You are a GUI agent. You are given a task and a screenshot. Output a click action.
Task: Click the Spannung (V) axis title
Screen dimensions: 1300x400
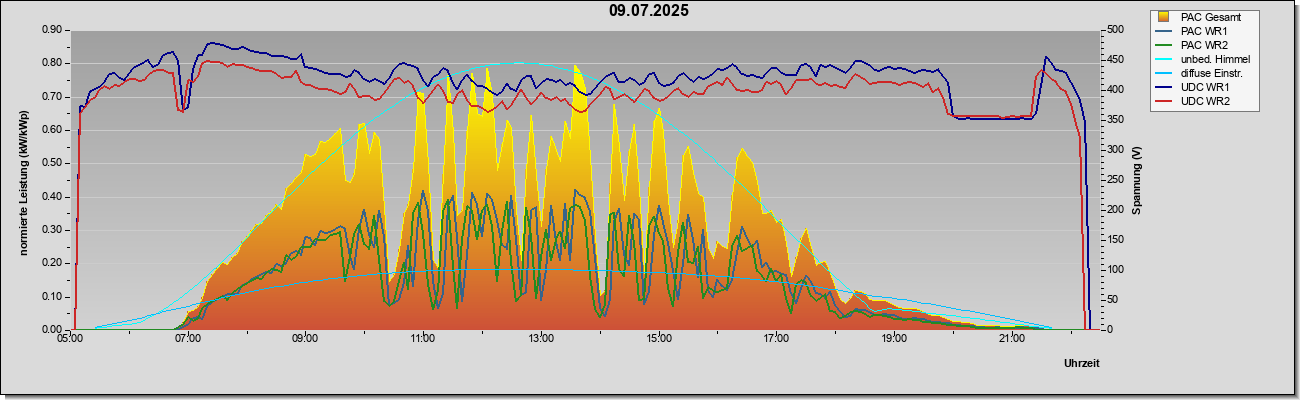1137,181
